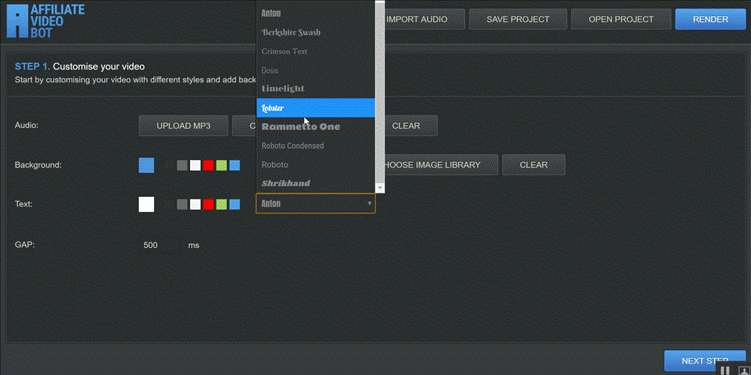Viewport: 751px width, 375px height.
Task: Select the Dosis font entry
Action: pyautogui.click(x=316, y=70)
